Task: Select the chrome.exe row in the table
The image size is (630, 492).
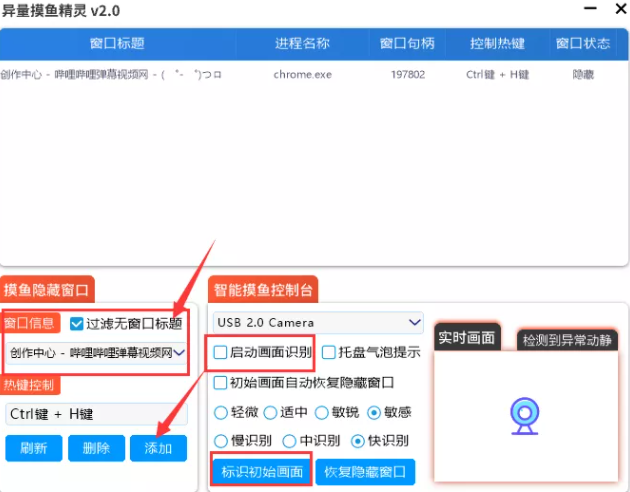Action: click(x=301, y=74)
